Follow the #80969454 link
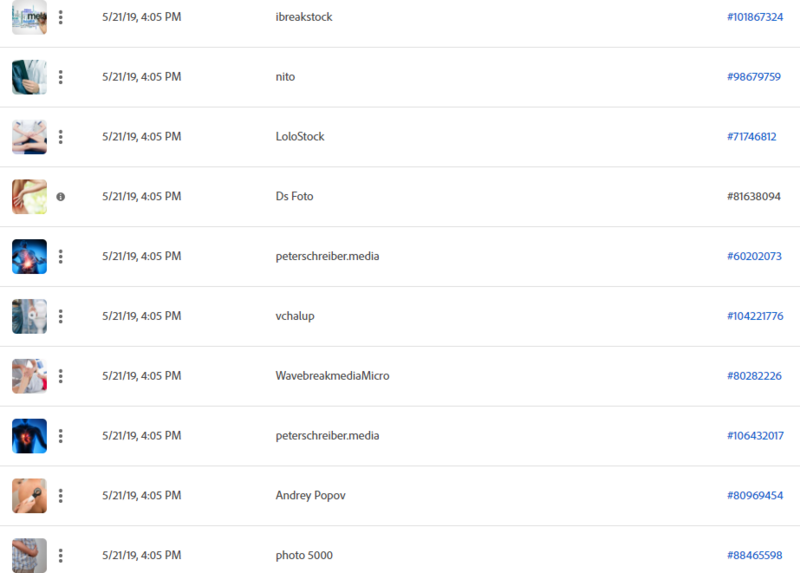Image resolution: width=800 pixels, height=573 pixels. (x=755, y=495)
